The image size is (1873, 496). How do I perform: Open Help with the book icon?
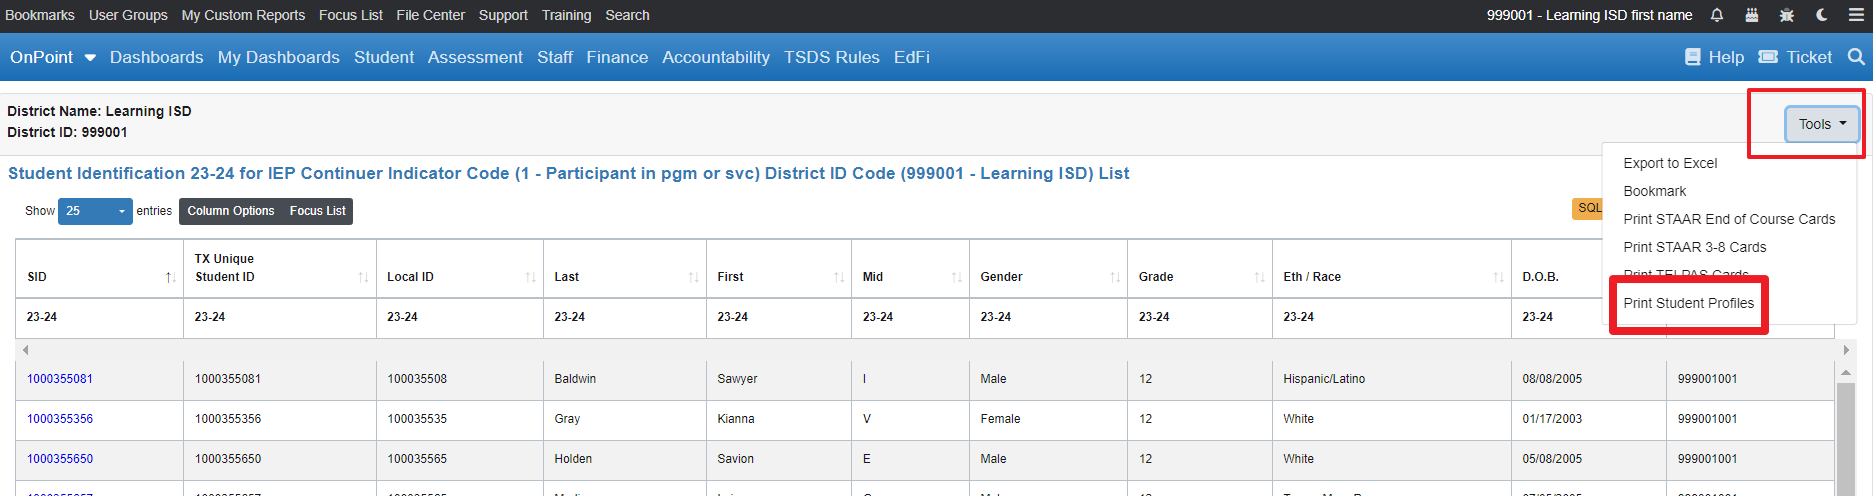pos(1714,57)
